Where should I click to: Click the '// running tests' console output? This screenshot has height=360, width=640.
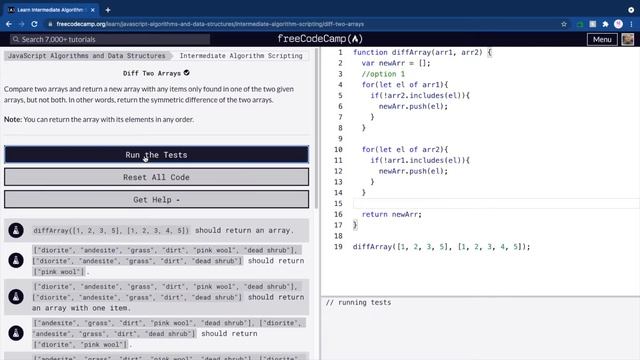pos(358,302)
